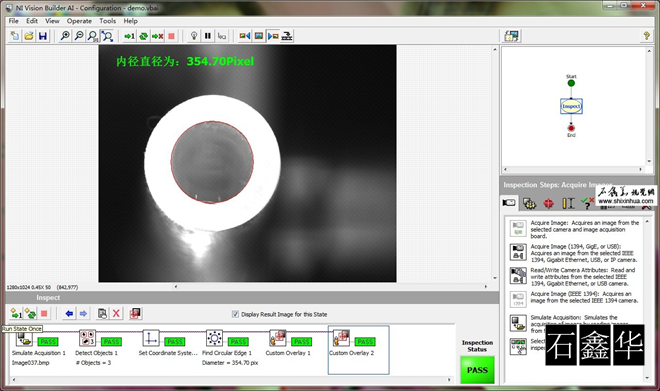This screenshot has width=660, height=391.
Task: Open the Locate Features red target tab
Action: [548, 204]
